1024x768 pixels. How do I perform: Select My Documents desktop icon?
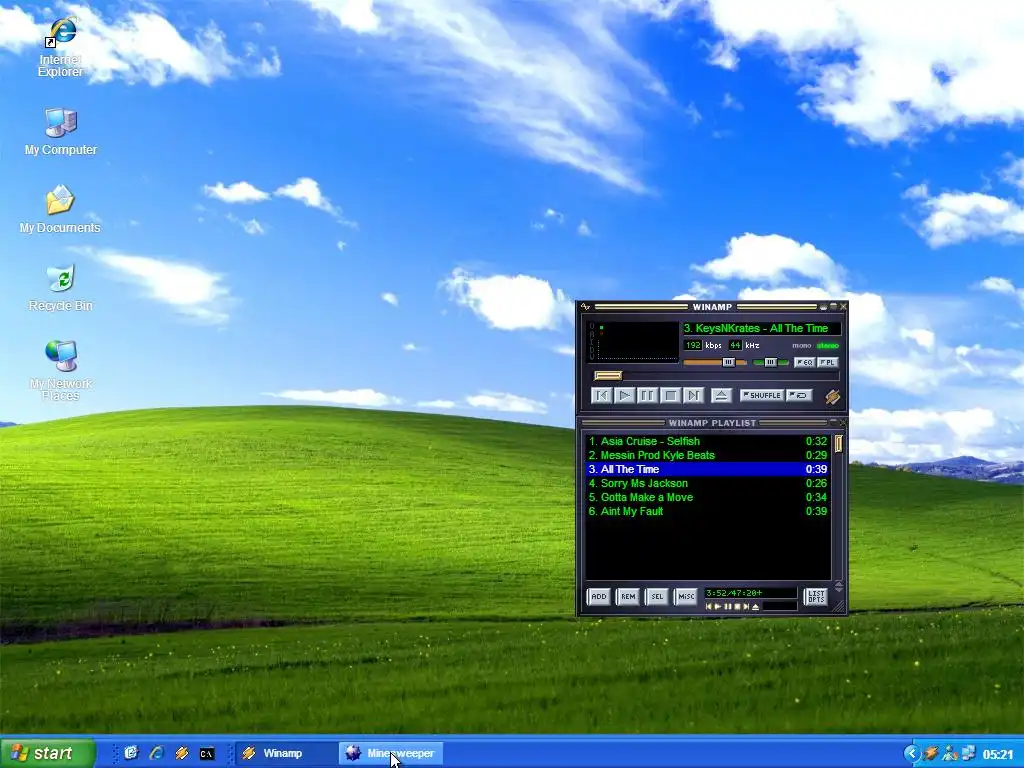pos(60,209)
